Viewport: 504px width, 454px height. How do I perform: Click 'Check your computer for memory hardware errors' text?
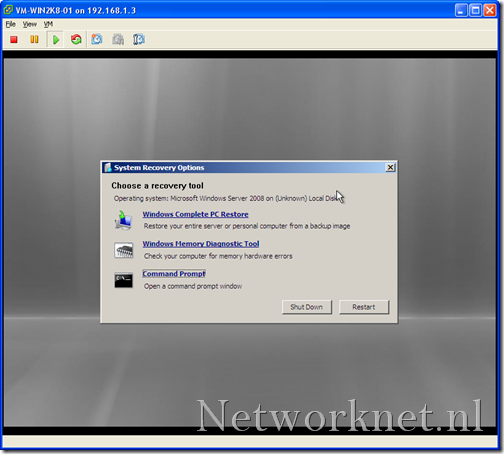(218, 256)
